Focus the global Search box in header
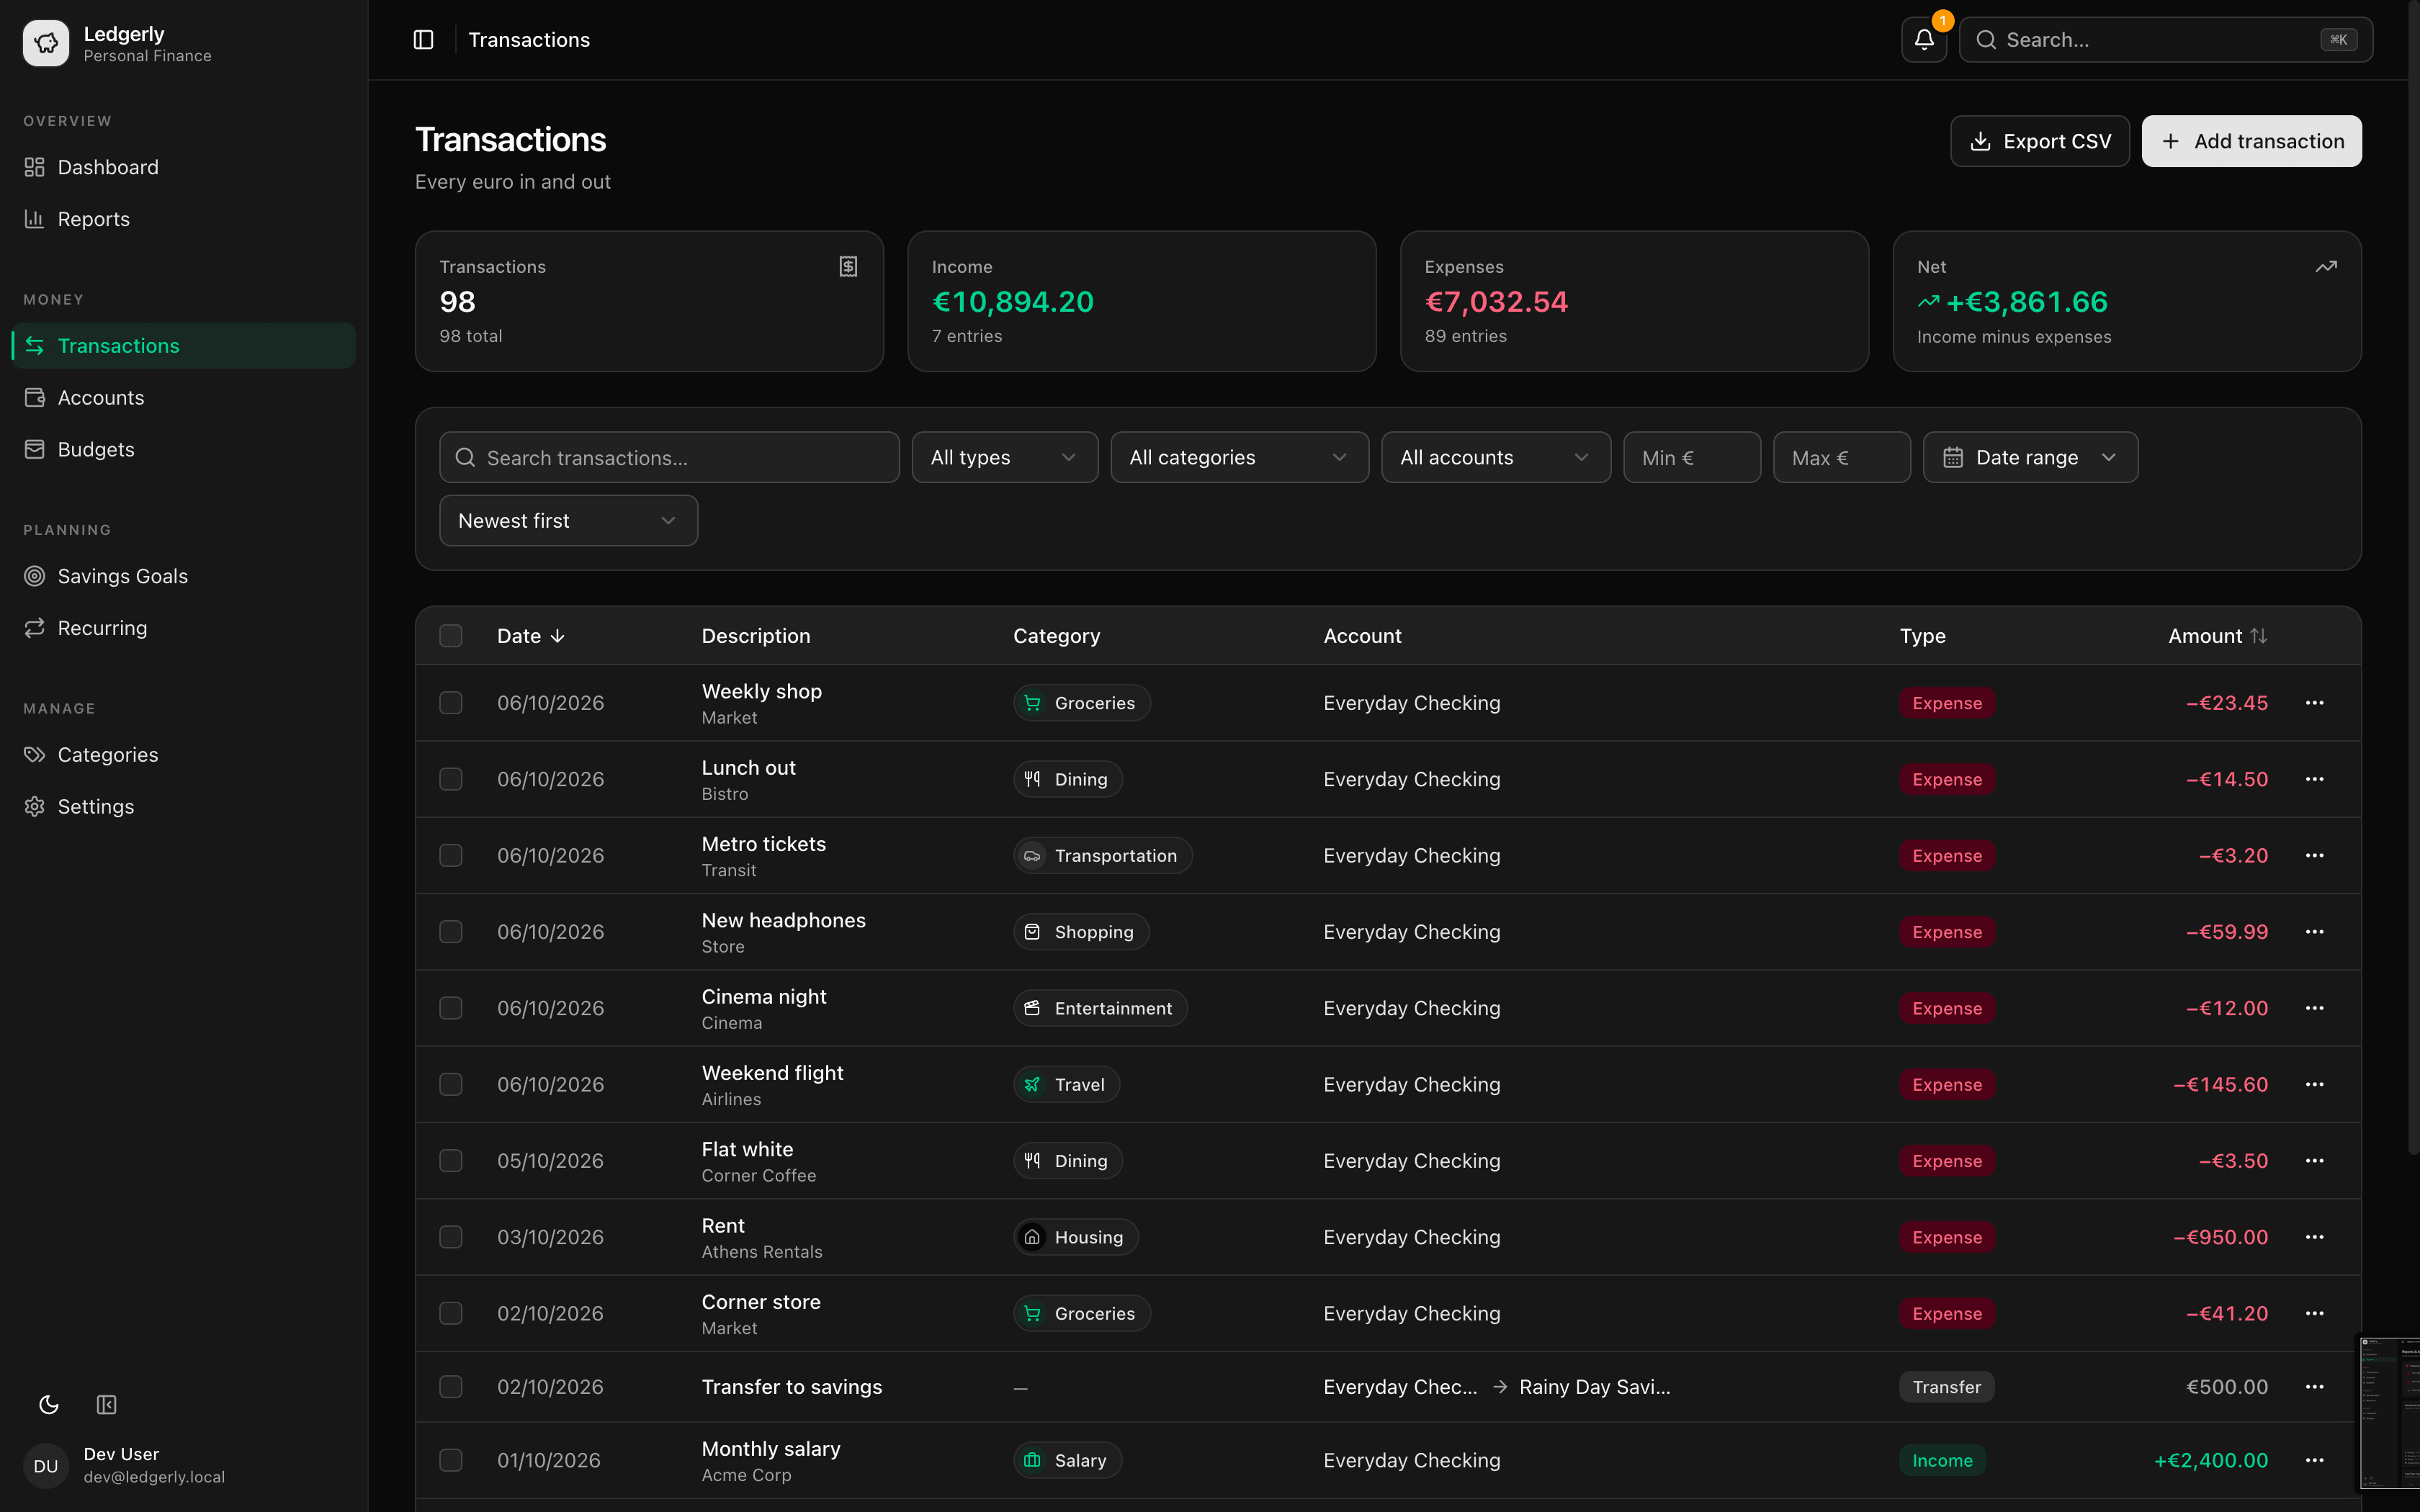The width and height of the screenshot is (2420, 1512). (x=2165, y=40)
